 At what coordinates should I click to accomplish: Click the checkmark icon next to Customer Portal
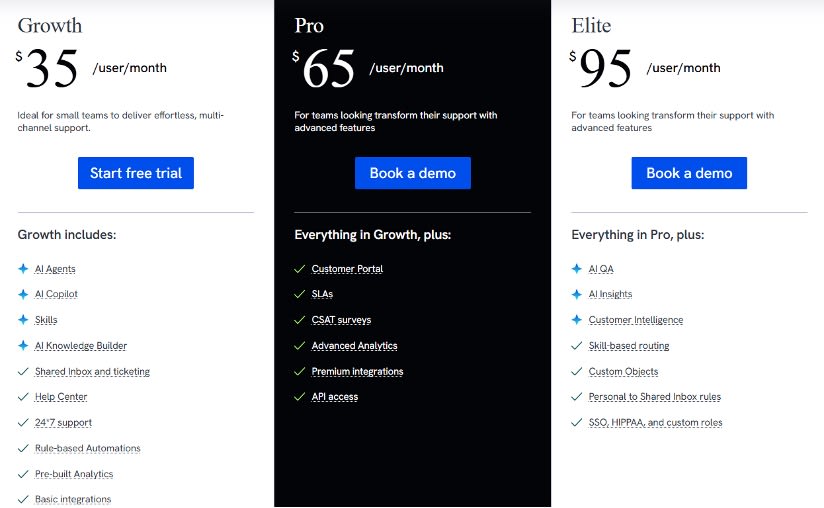pyautogui.click(x=300, y=269)
